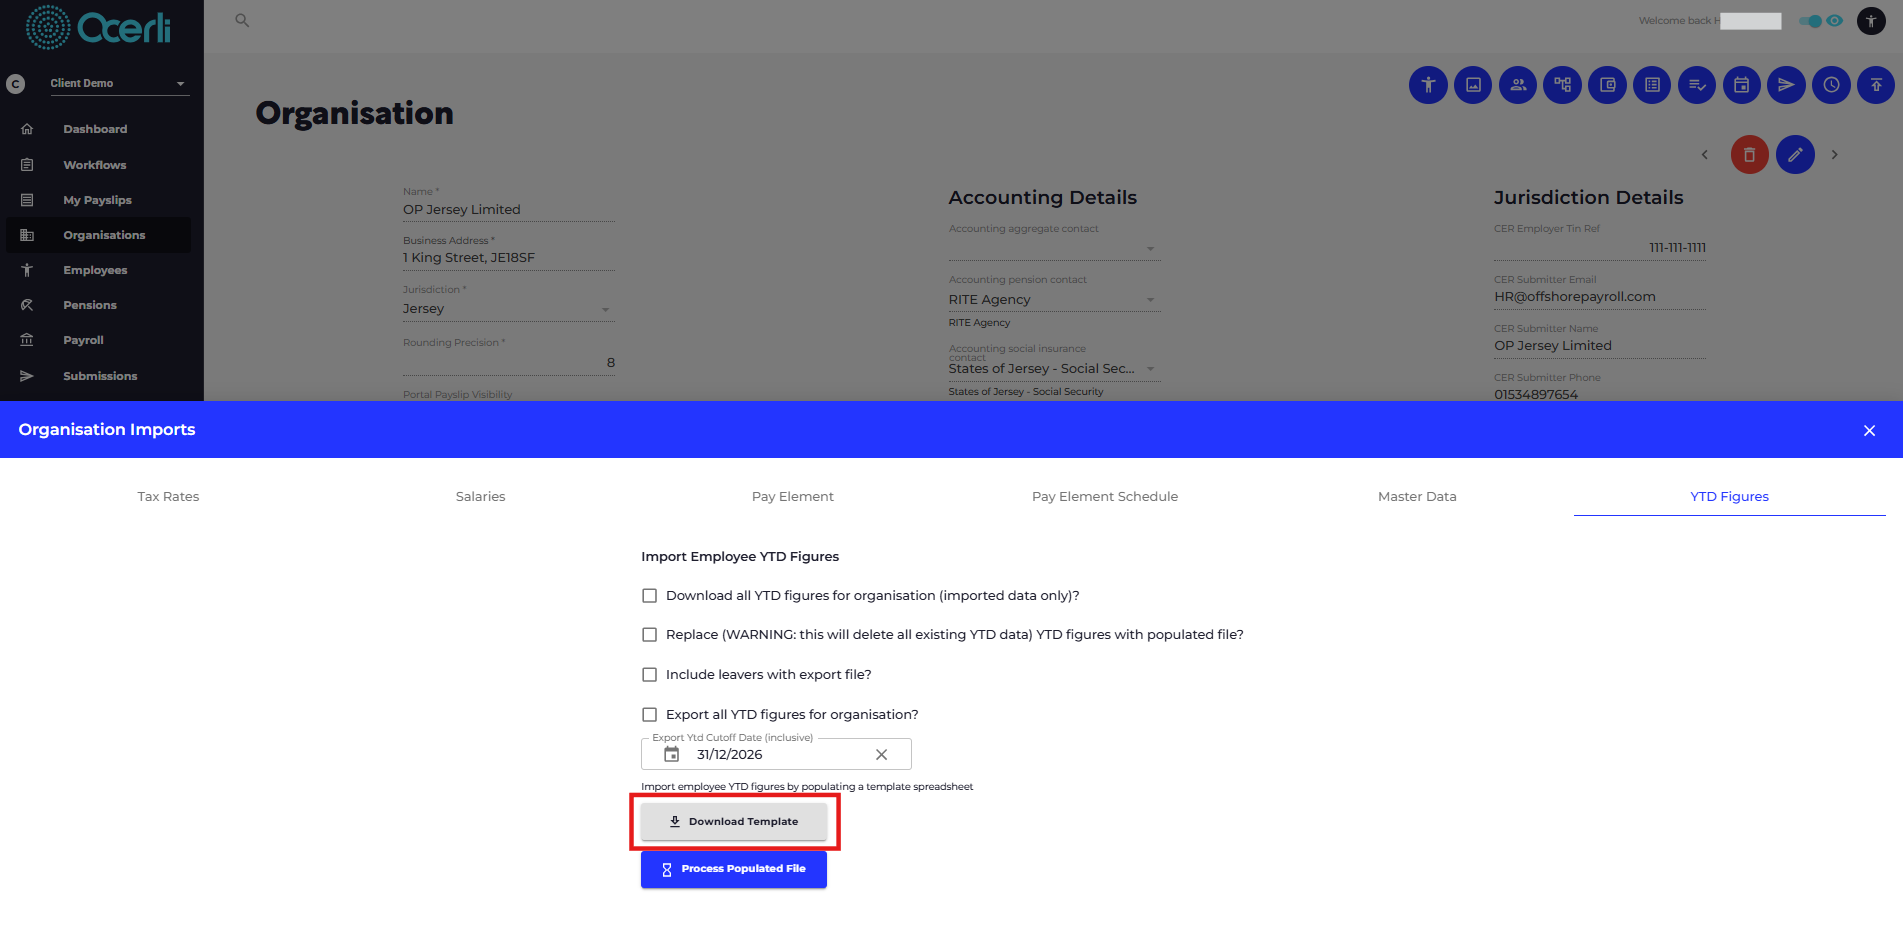Open calendar picker for Export Ytd Cutoff Date

(x=672, y=754)
